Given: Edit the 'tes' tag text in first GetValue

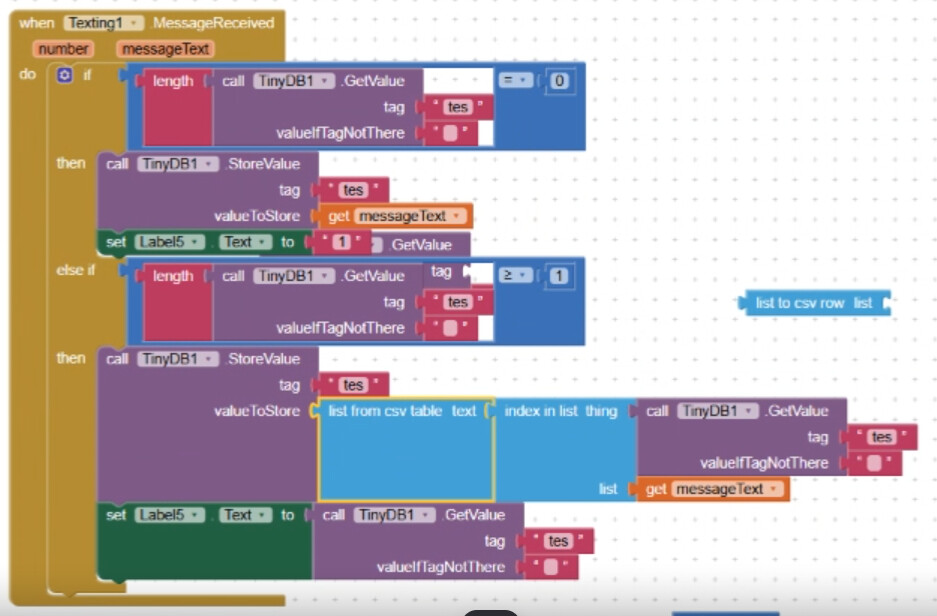Looking at the screenshot, I should [458, 107].
